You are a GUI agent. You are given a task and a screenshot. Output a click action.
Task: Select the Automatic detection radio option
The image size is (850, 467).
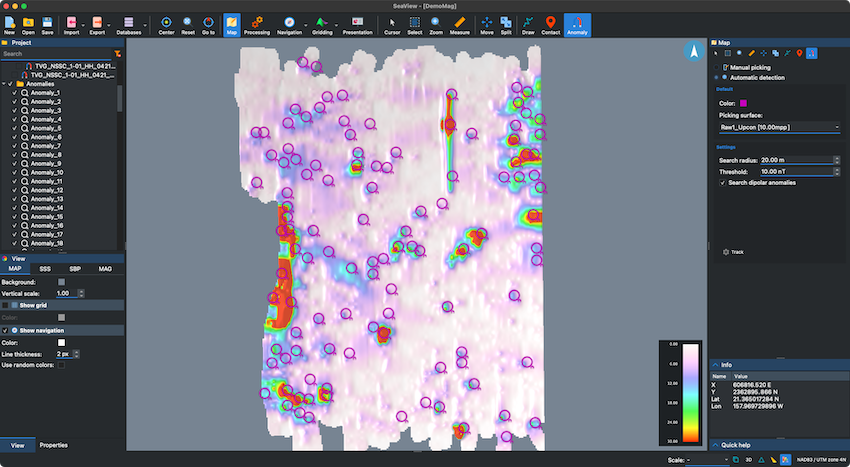[x=717, y=78]
